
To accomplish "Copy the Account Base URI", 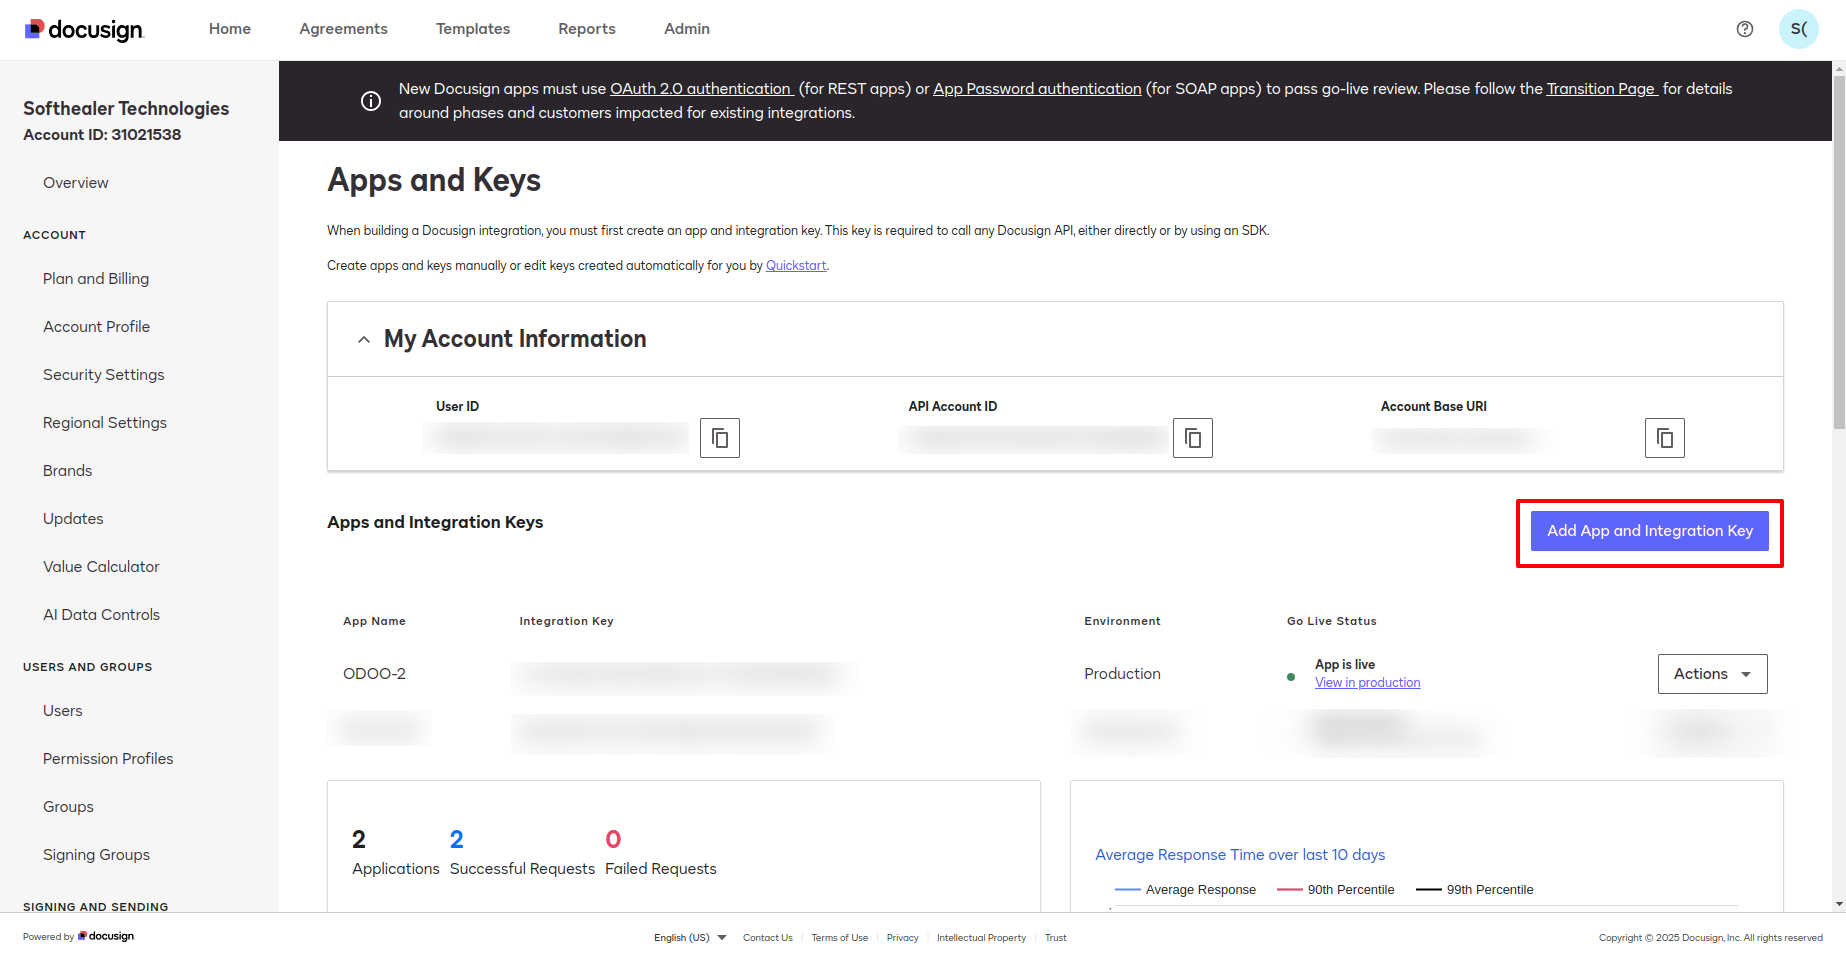I will tap(1664, 438).
